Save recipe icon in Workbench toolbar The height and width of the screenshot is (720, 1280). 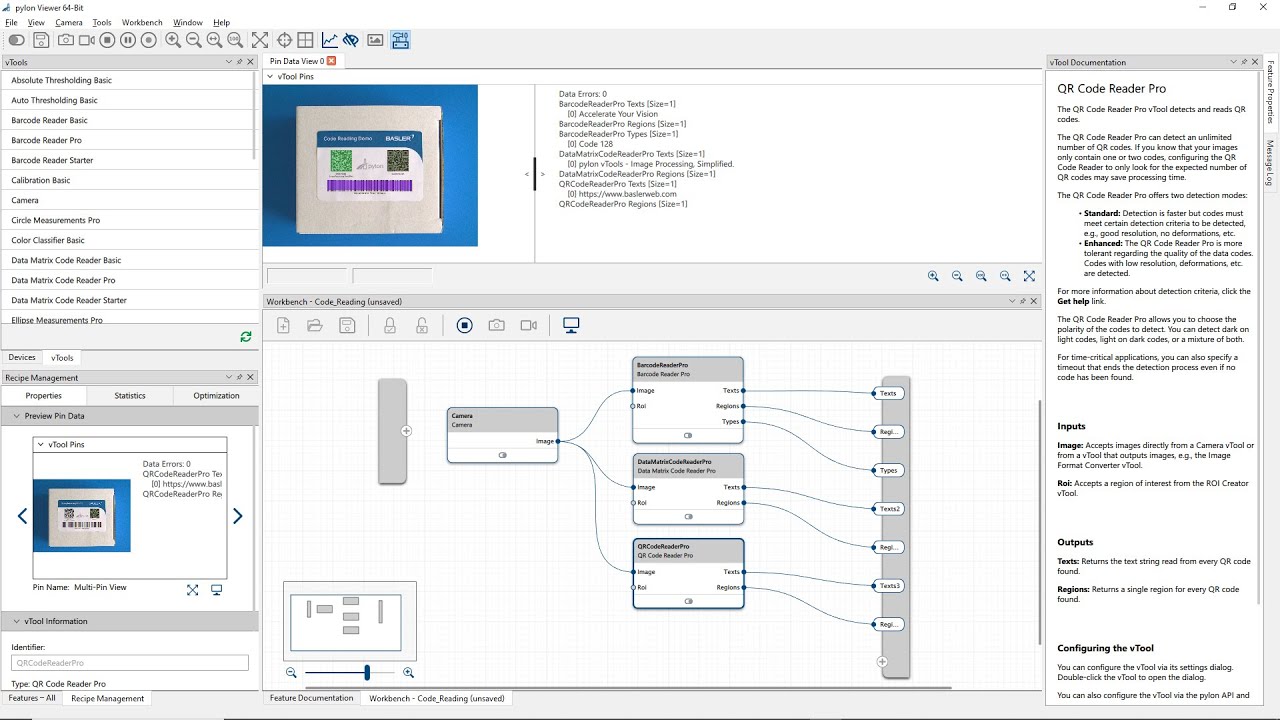point(347,325)
